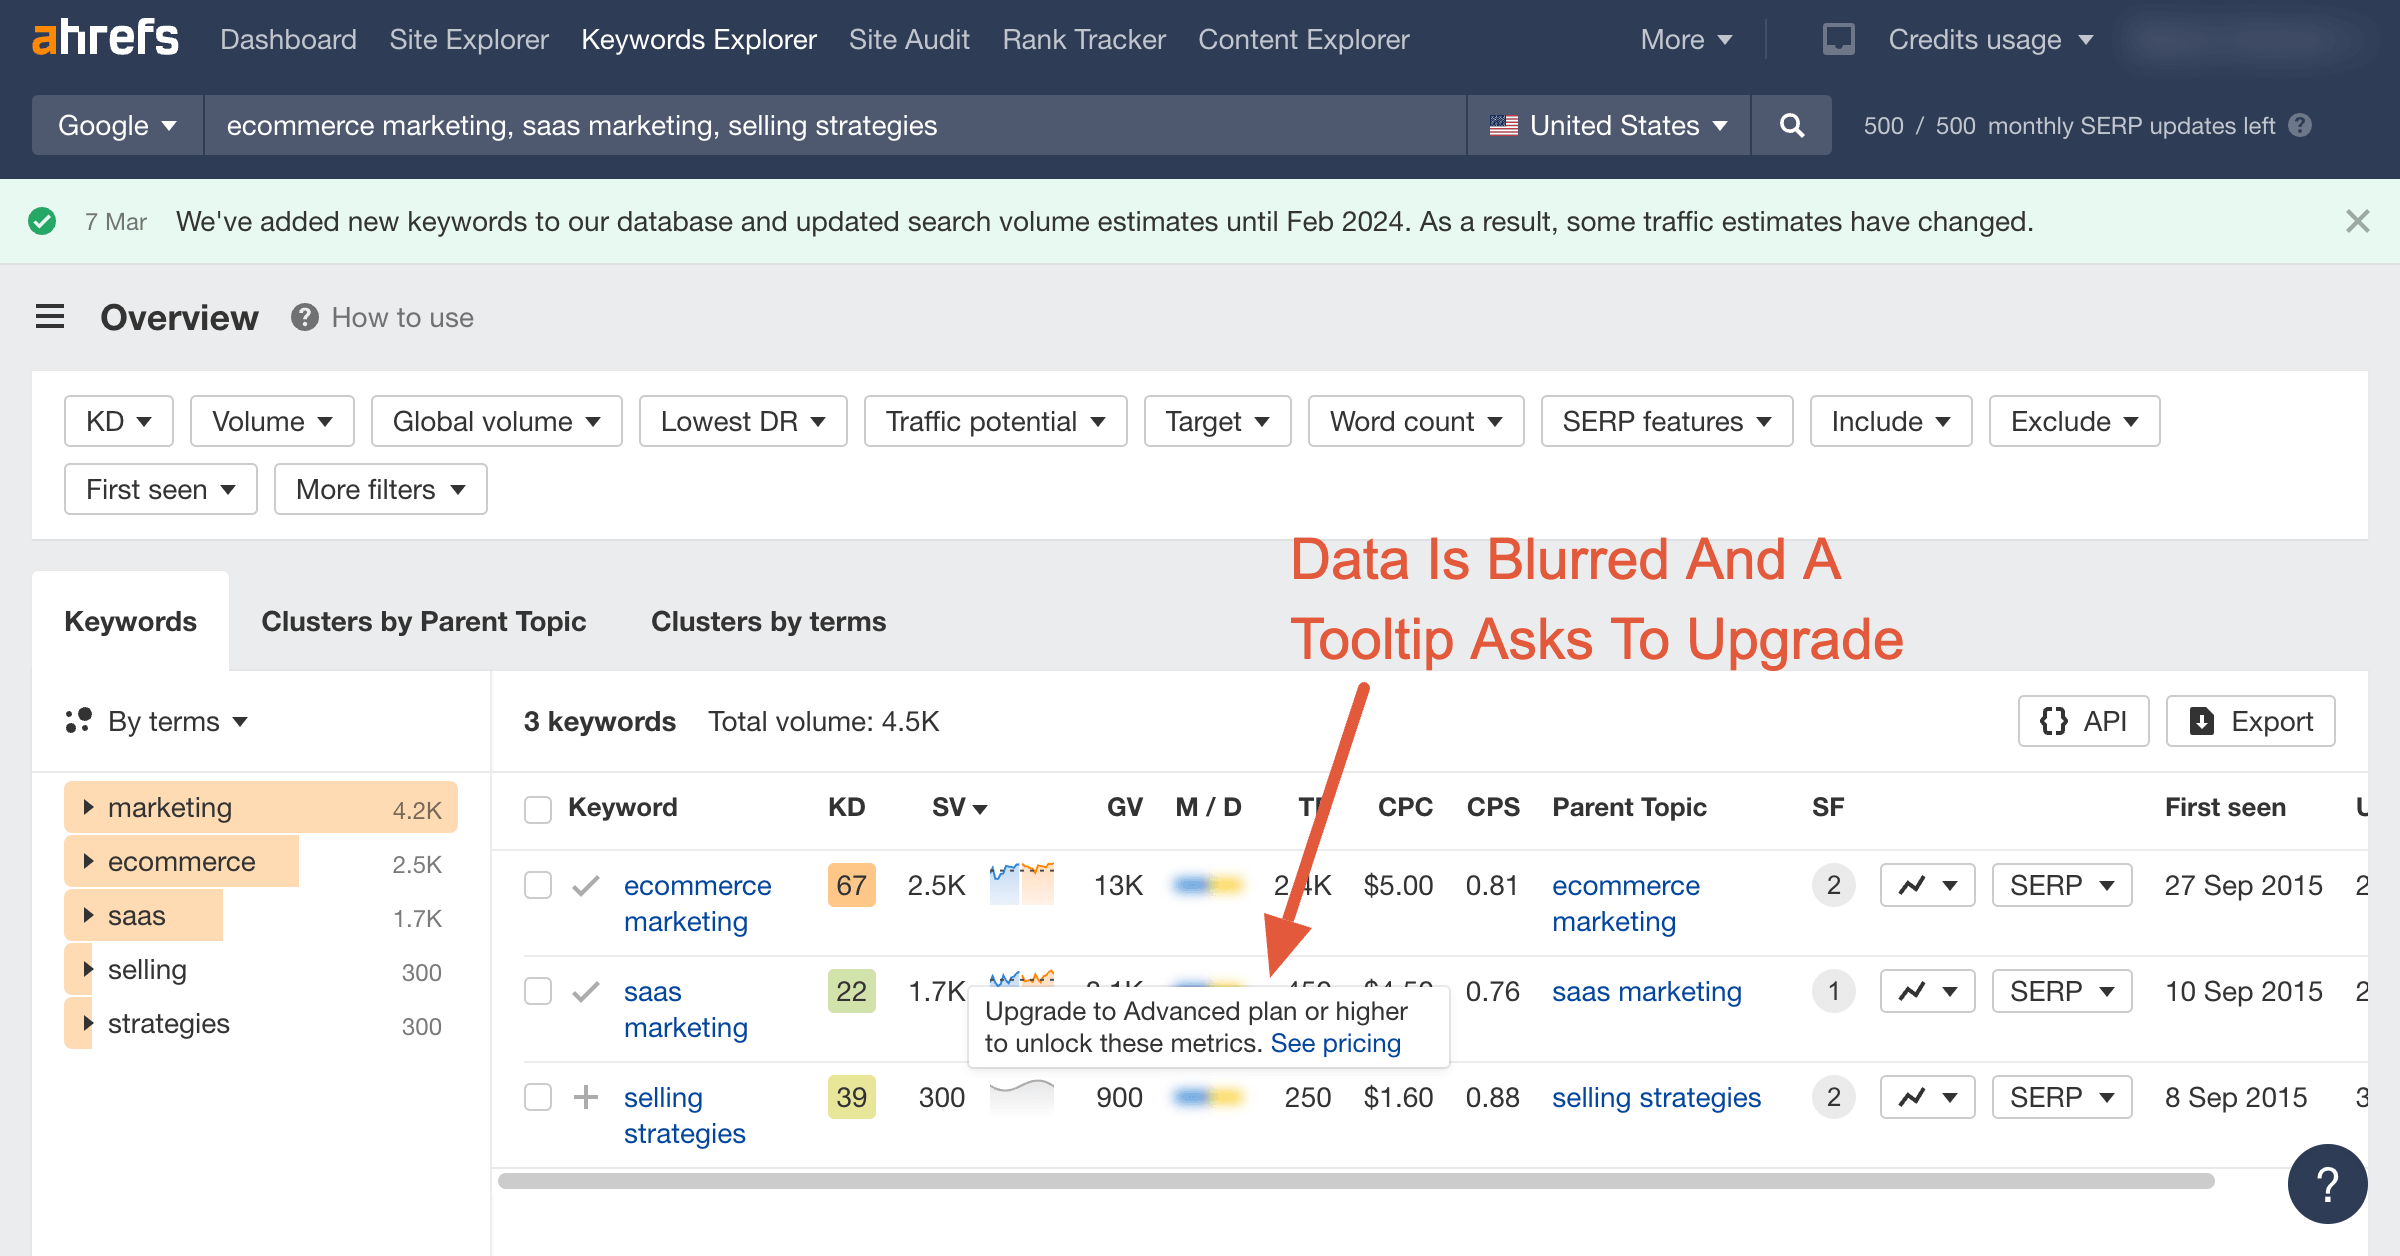Open the SERP features filter dropdown
This screenshot has height=1256, width=2400.
1667,421
